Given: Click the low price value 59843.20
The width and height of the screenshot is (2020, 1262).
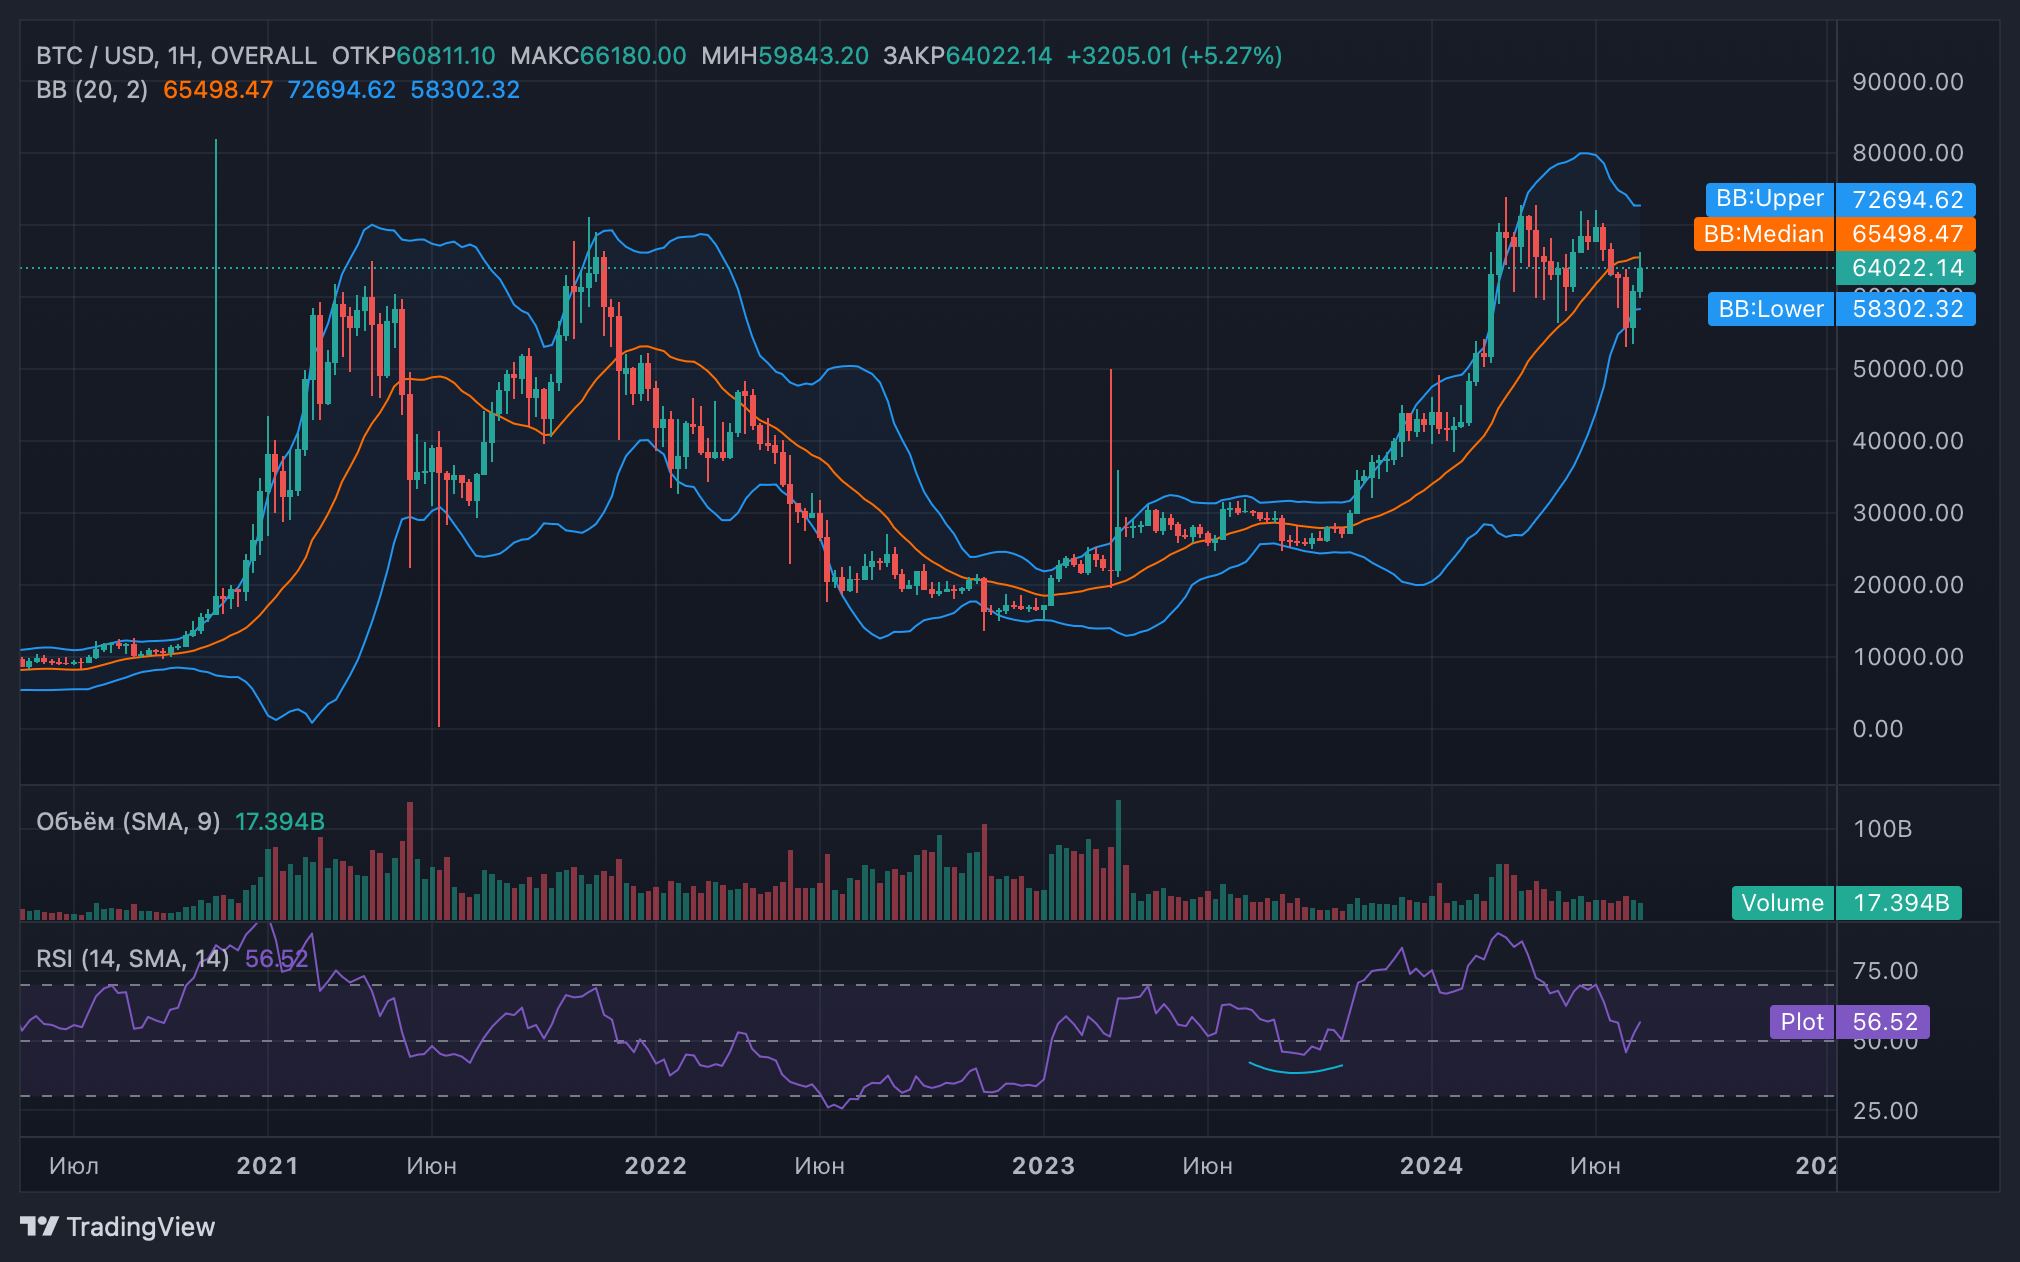Looking at the screenshot, I should tap(813, 56).
